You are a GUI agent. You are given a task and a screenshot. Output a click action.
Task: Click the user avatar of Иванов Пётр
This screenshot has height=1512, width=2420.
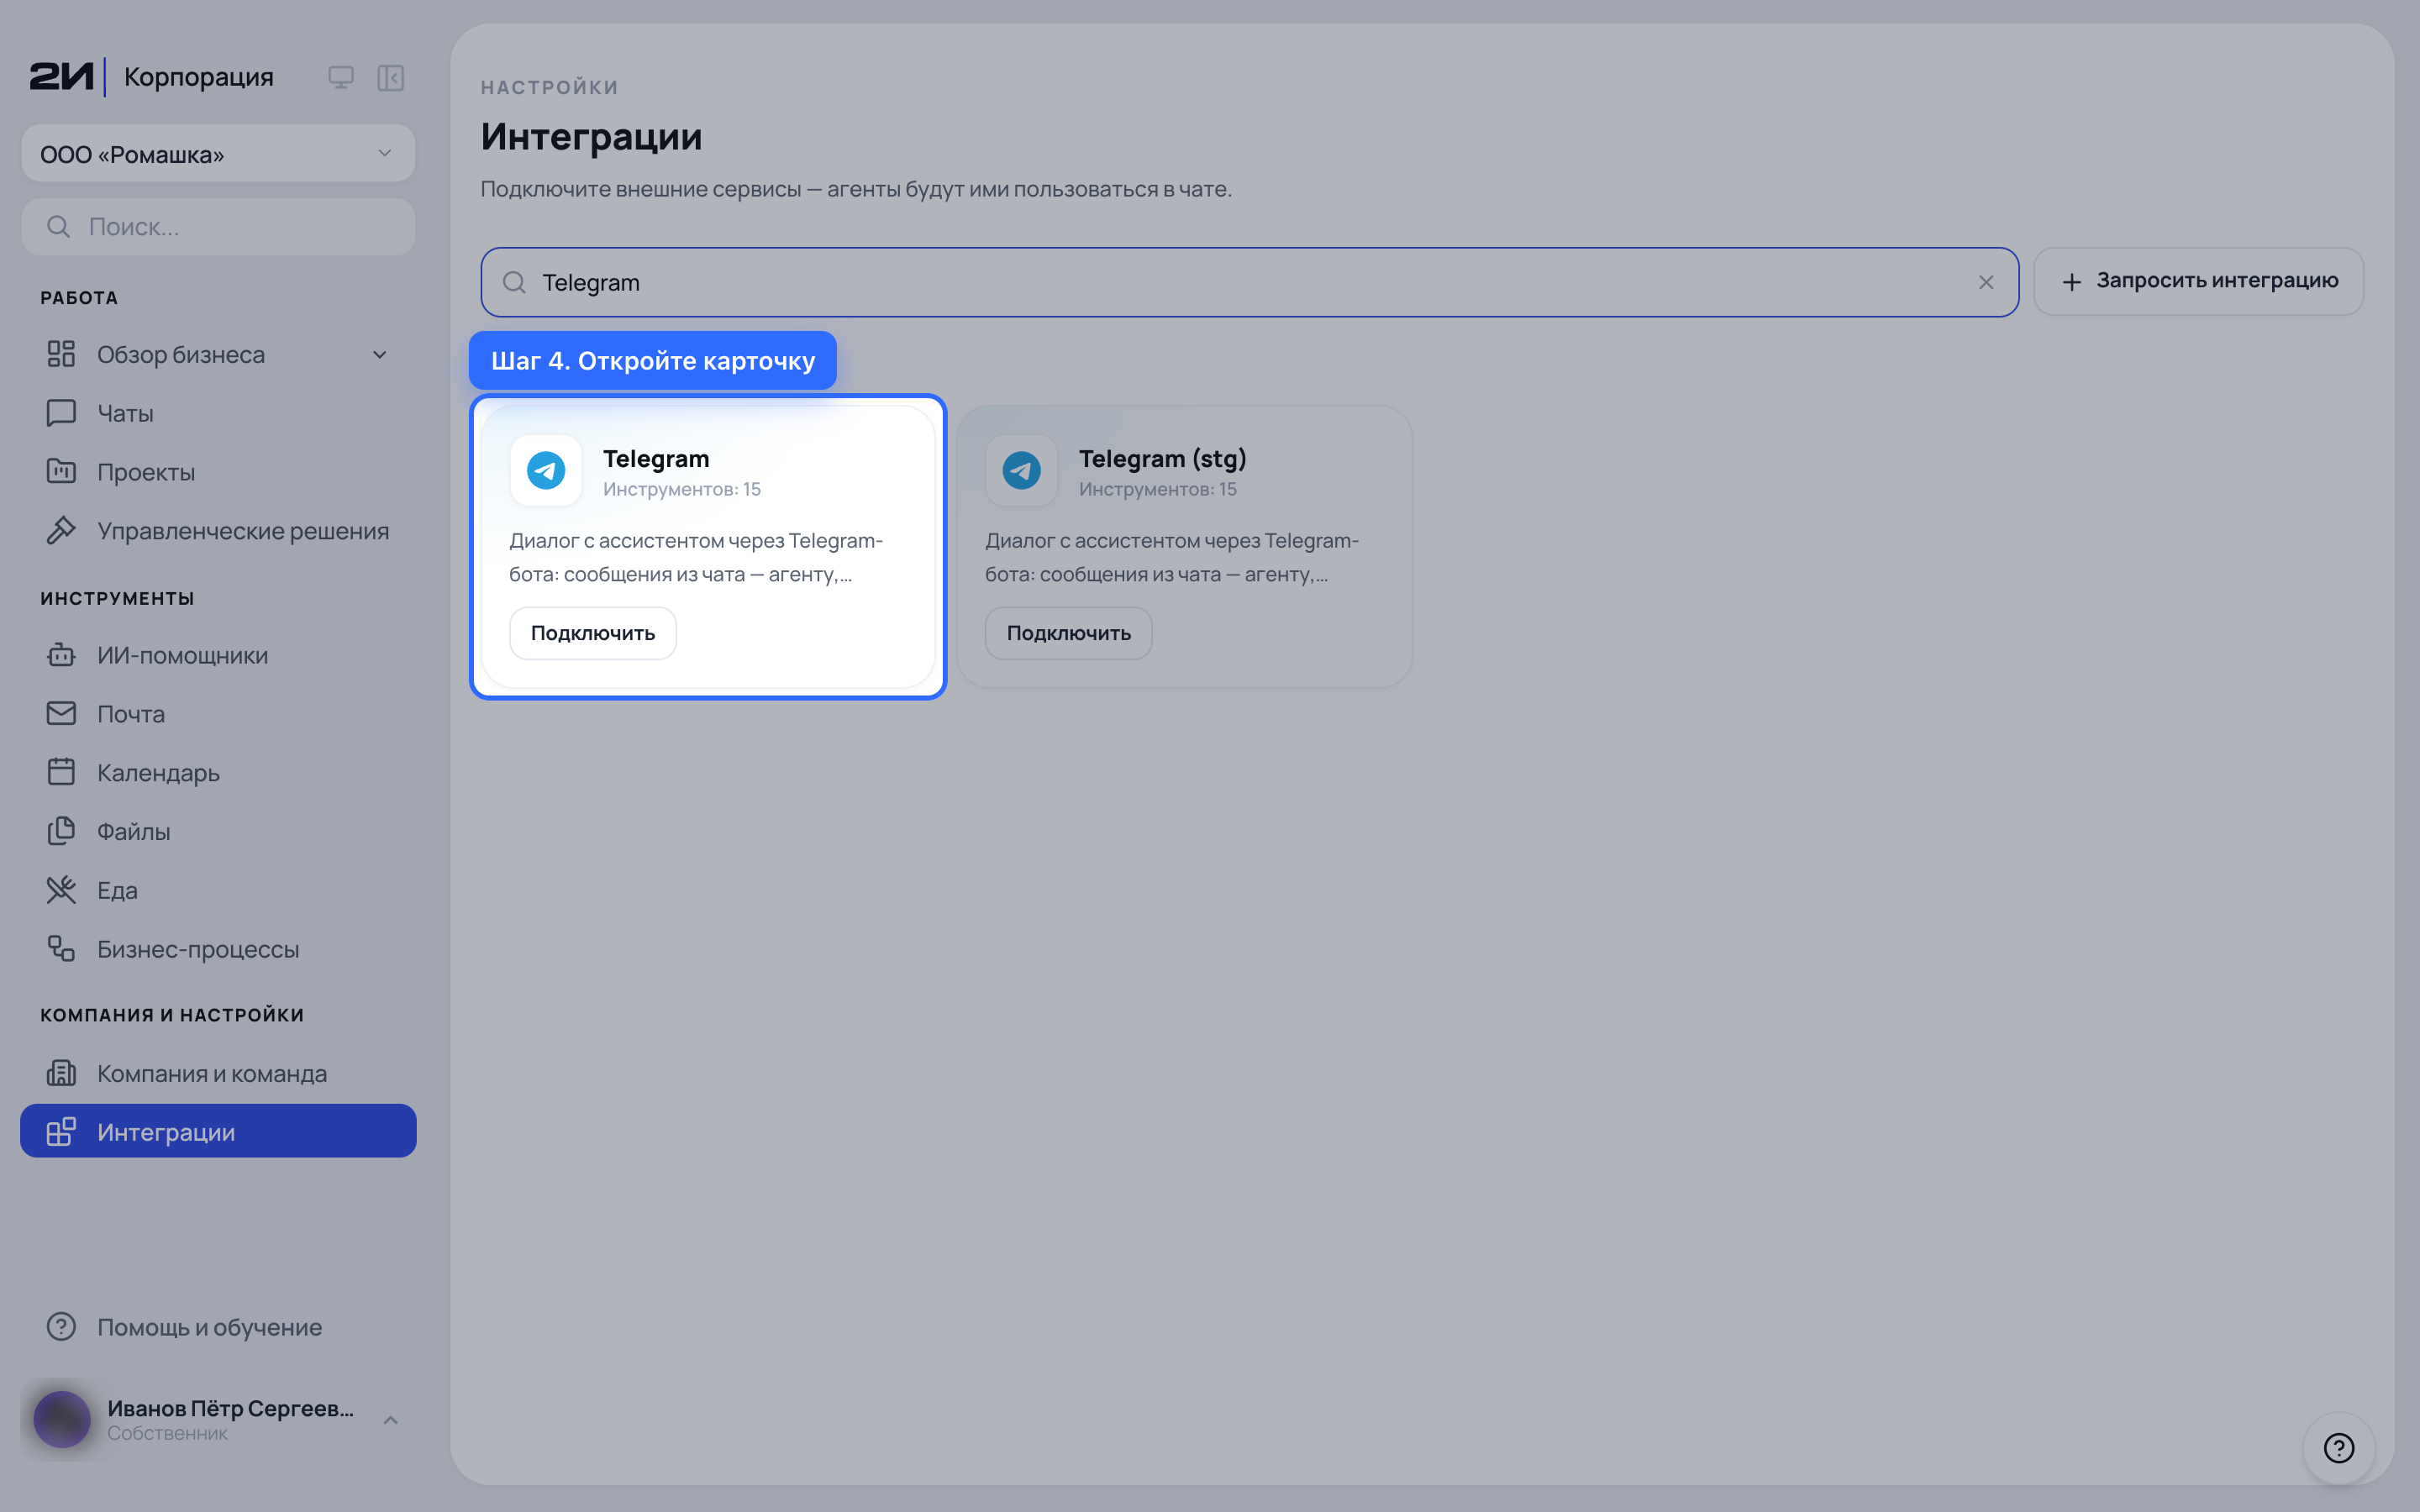pos(62,1419)
